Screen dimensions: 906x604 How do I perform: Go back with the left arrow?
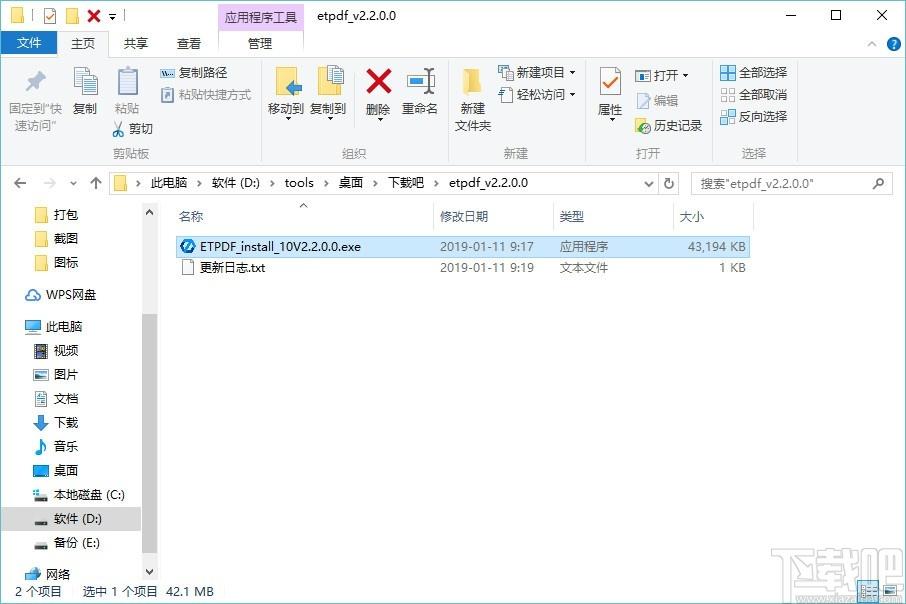click(20, 183)
